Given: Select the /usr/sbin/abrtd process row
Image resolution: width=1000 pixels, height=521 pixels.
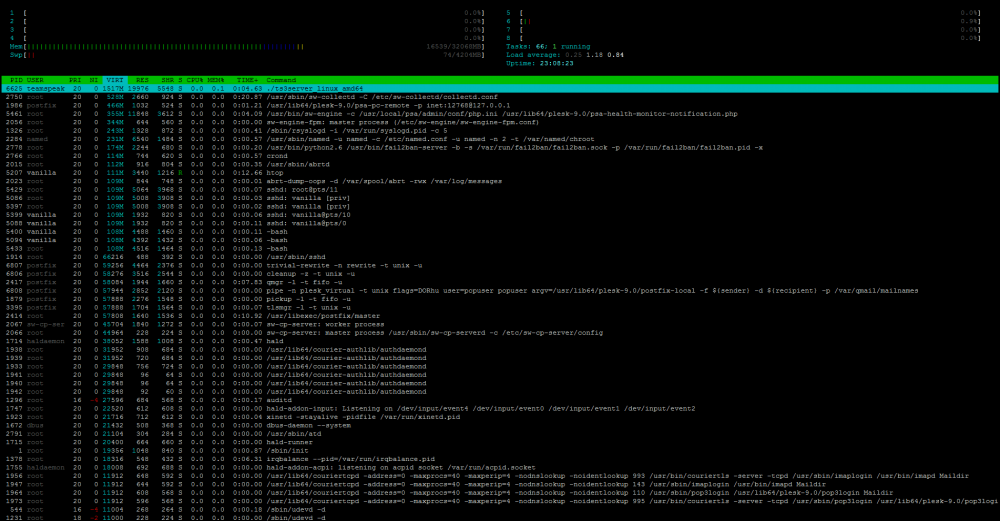Looking at the screenshot, I should [500, 164].
